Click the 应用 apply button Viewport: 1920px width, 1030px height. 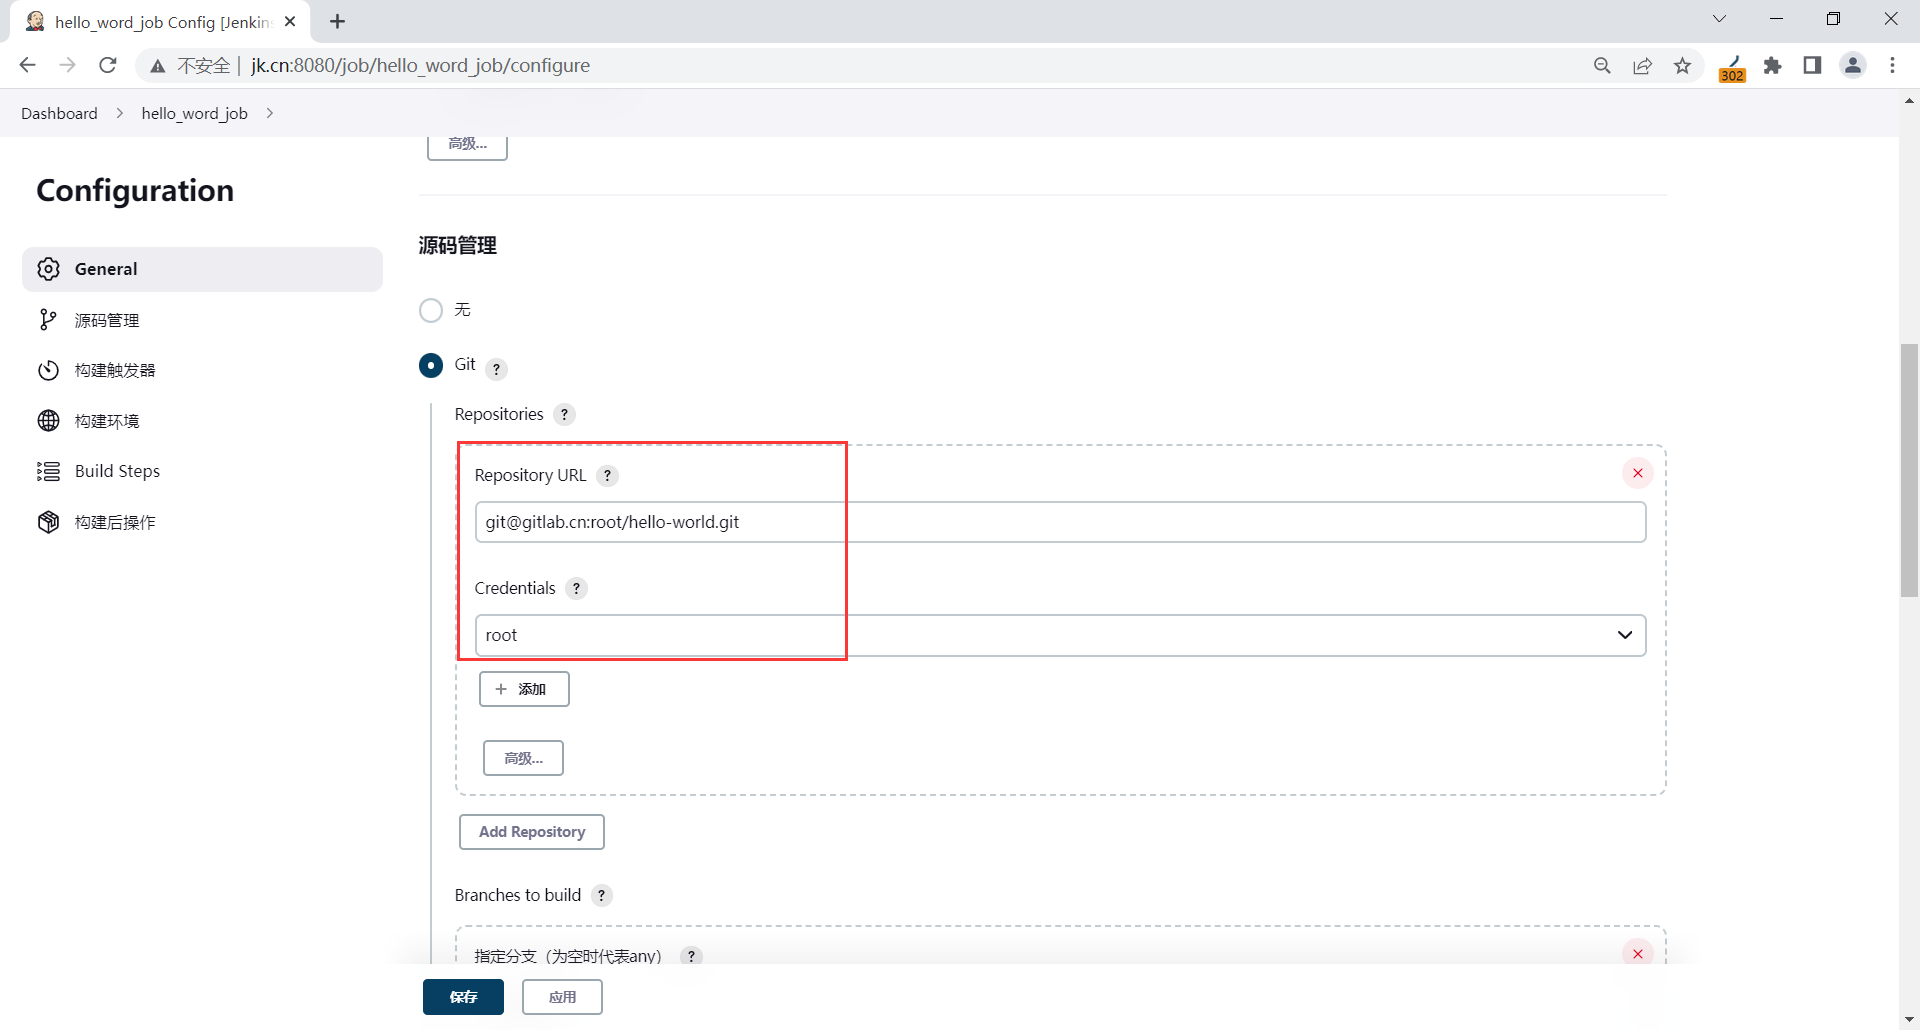[x=562, y=997]
